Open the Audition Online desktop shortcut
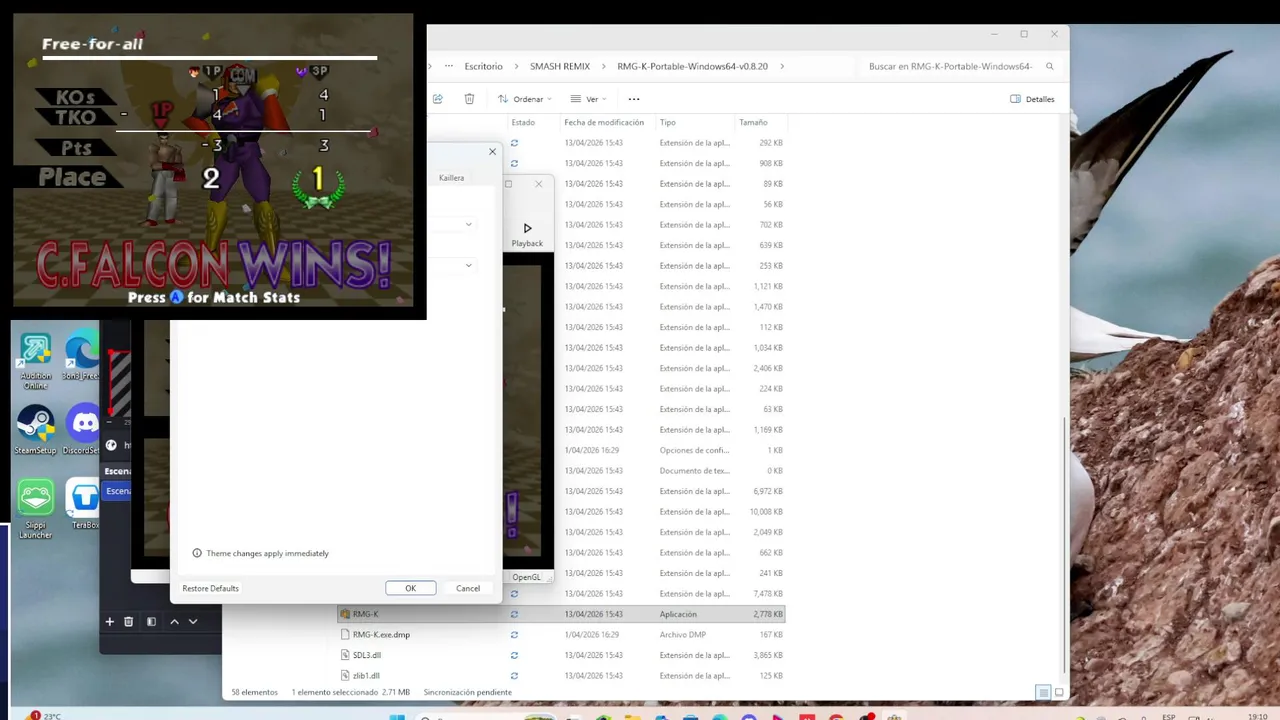Viewport: 1280px width, 720px height. [36, 360]
